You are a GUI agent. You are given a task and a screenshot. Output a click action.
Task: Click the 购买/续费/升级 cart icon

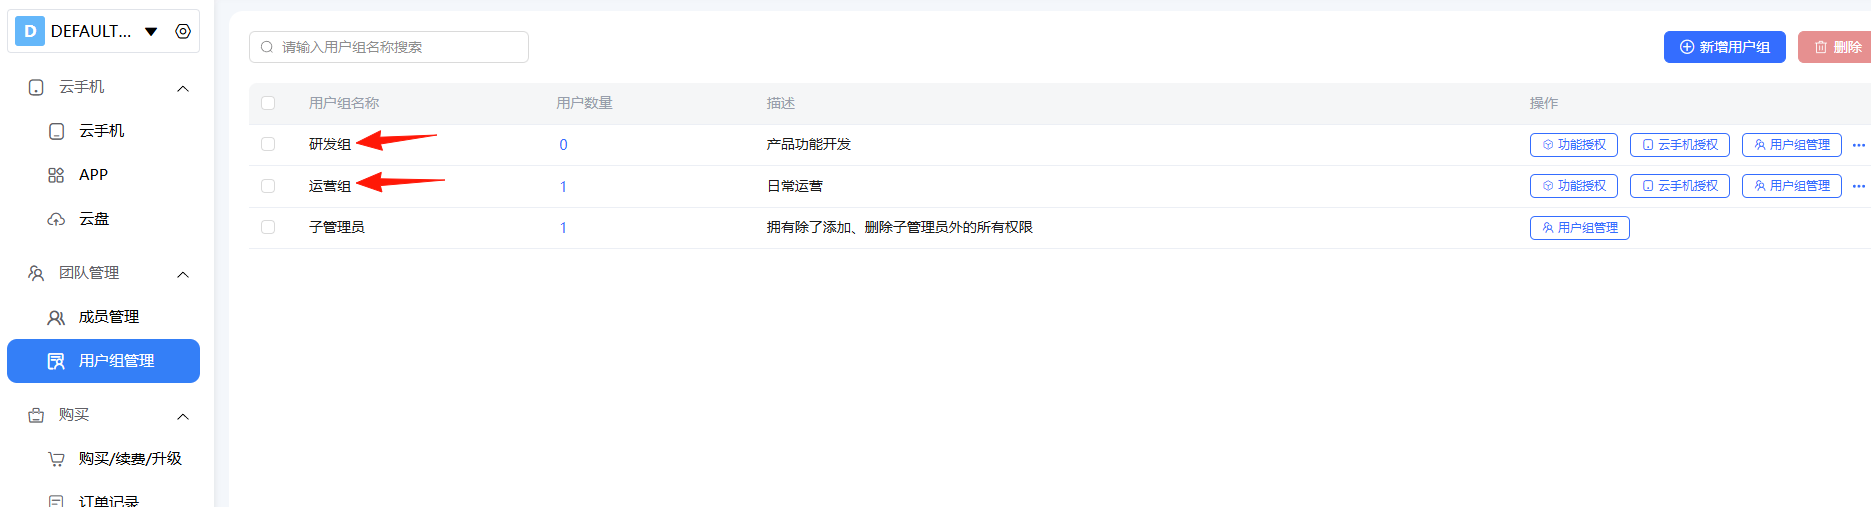[x=56, y=459]
